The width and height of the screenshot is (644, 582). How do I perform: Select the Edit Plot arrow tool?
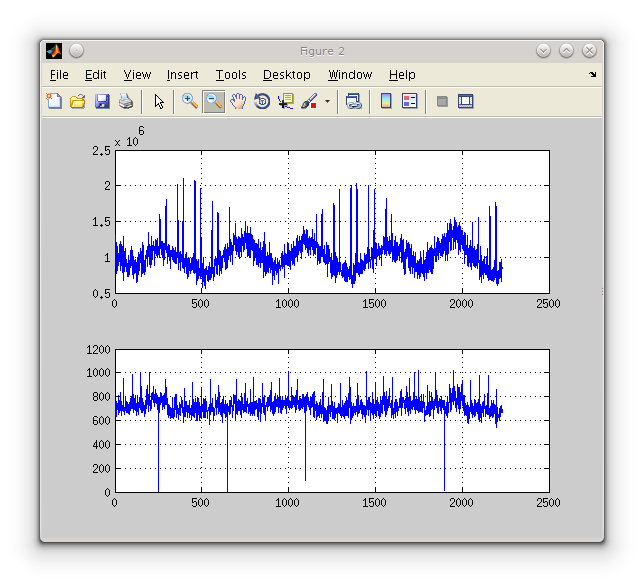pyautogui.click(x=158, y=101)
